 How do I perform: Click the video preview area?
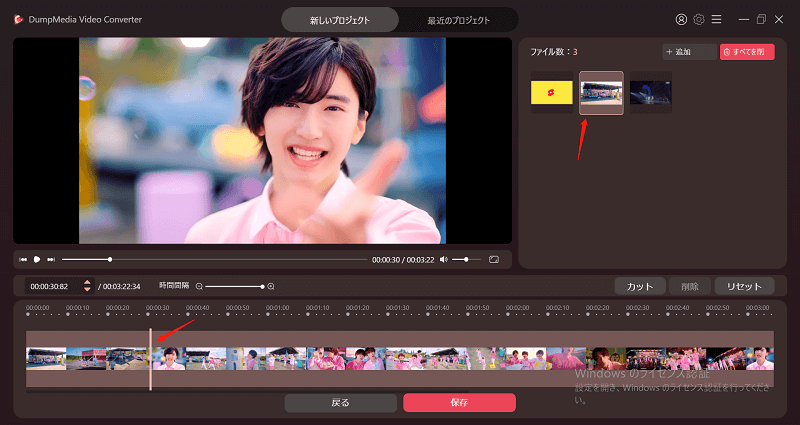[262, 140]
